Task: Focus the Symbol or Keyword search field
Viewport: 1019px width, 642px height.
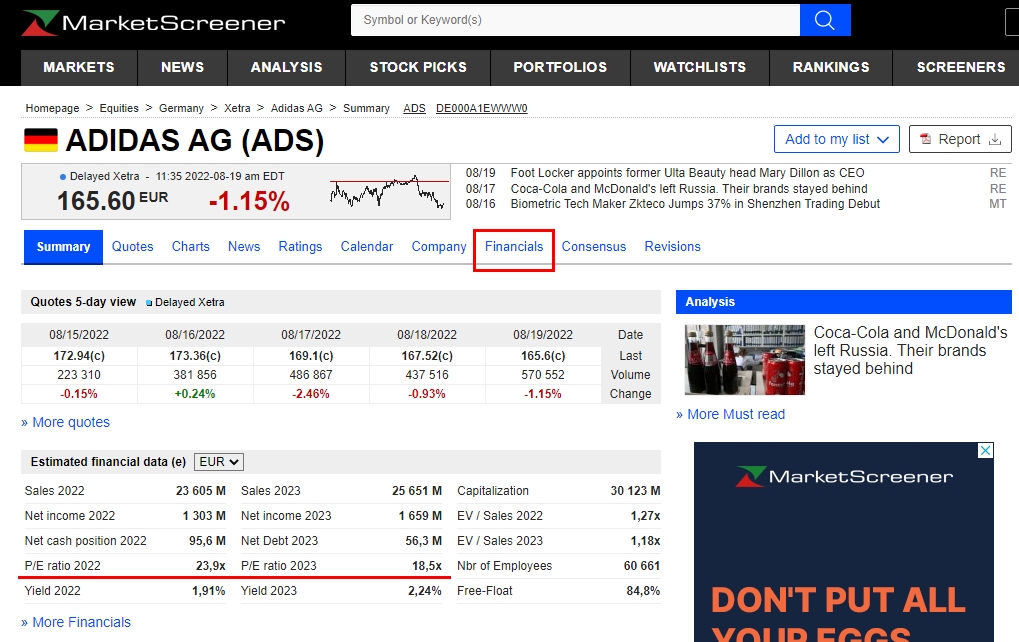Action: click(575, 20)
